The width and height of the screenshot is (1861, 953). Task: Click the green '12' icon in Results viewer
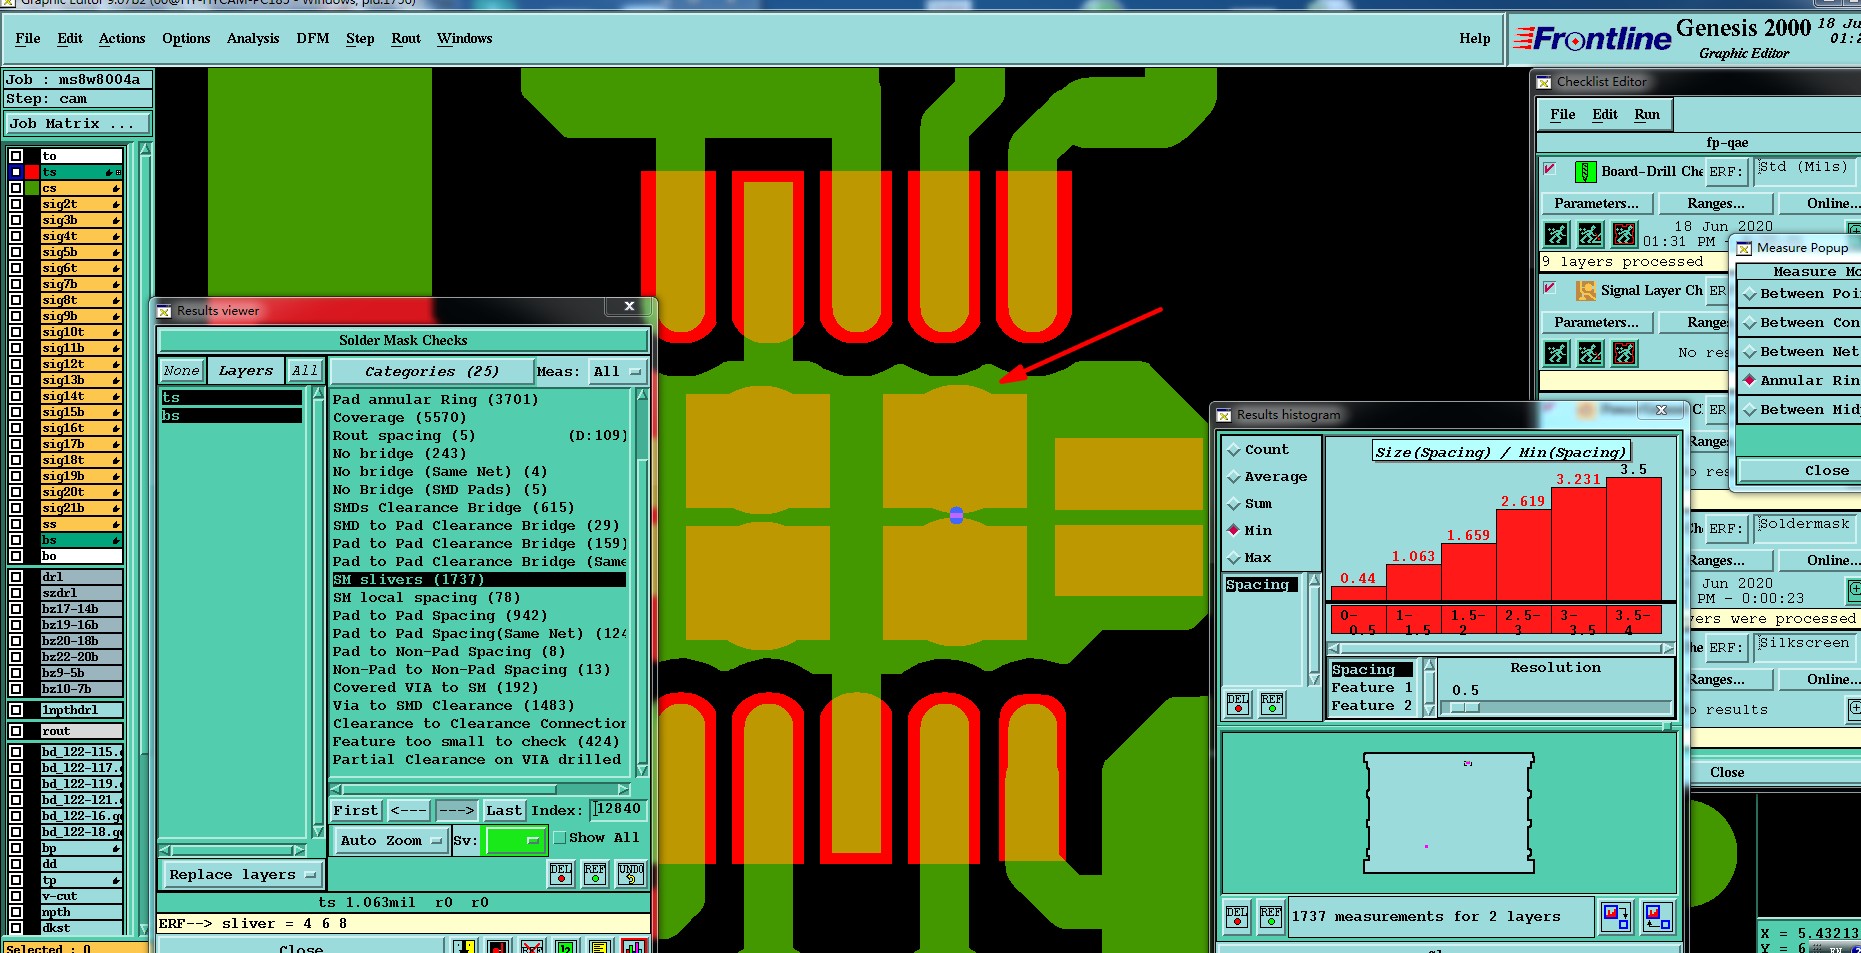(x=566, y=946)
